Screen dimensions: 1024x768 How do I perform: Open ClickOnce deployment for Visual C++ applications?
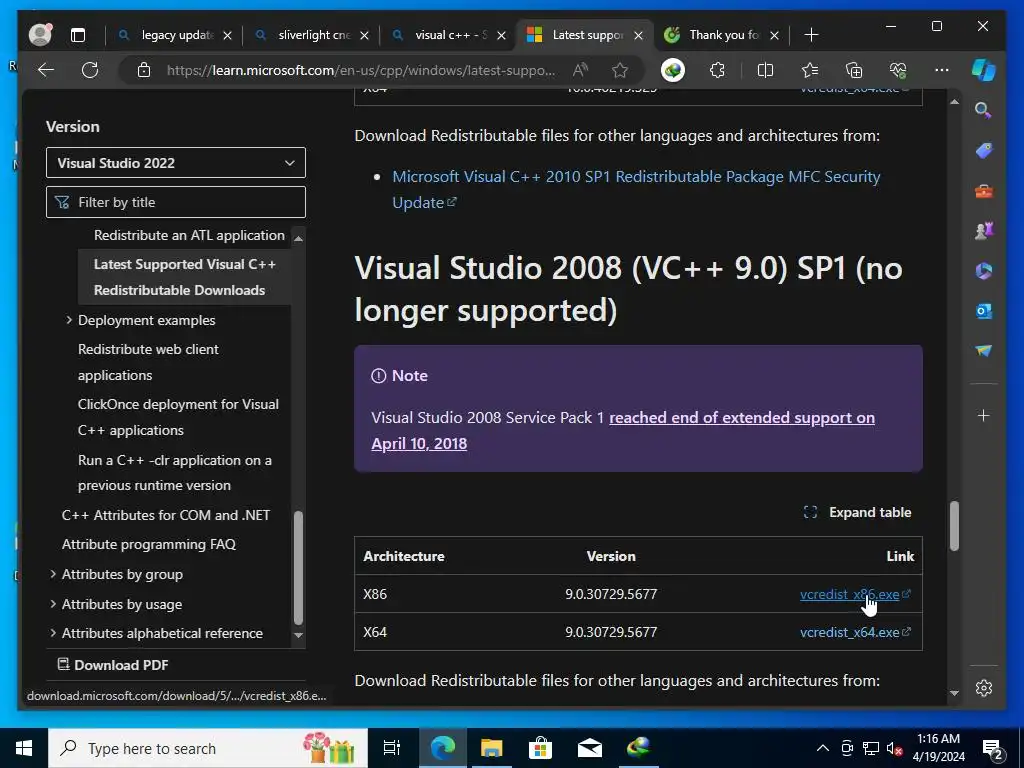point(178,417)
